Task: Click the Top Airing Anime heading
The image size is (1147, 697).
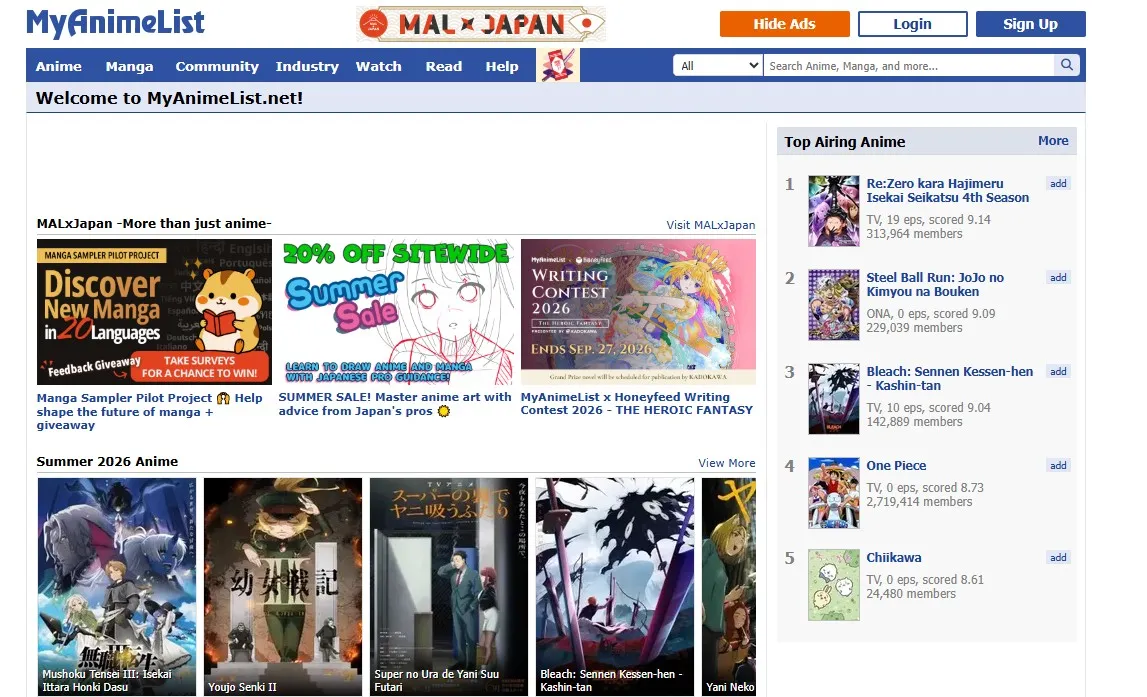Action: point(845,142)
